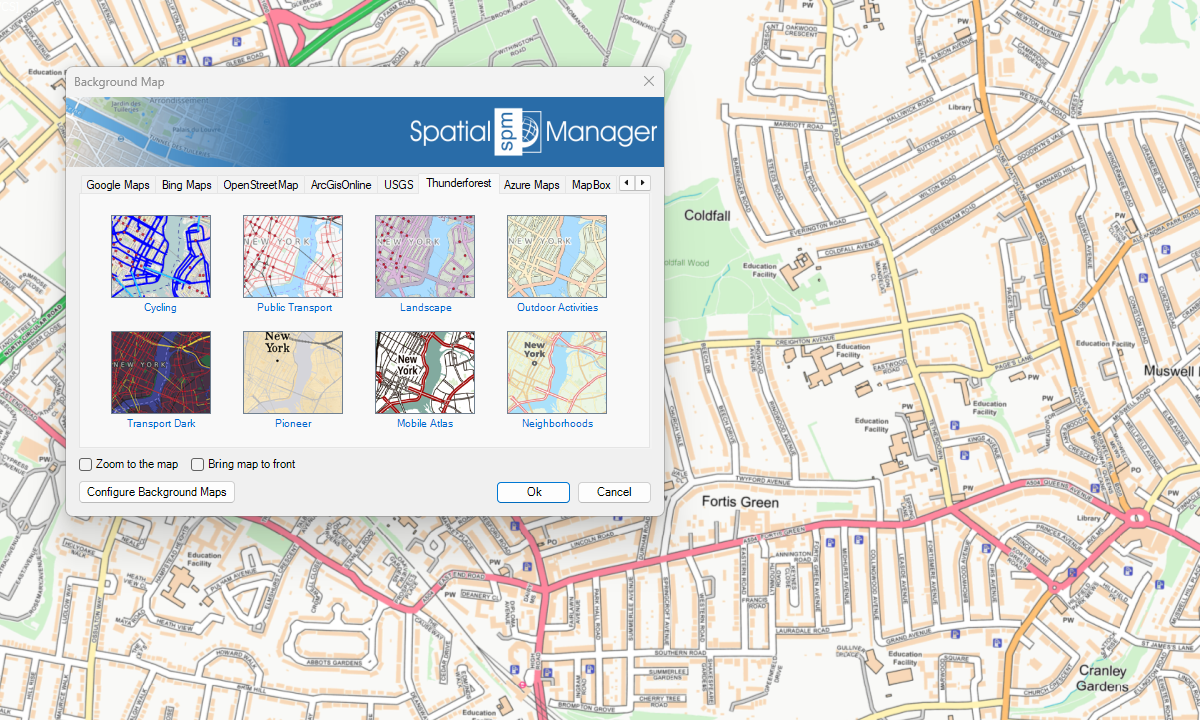Choose the Pioneer map thumbnail

pyautogui.click(x=292, y=372)
